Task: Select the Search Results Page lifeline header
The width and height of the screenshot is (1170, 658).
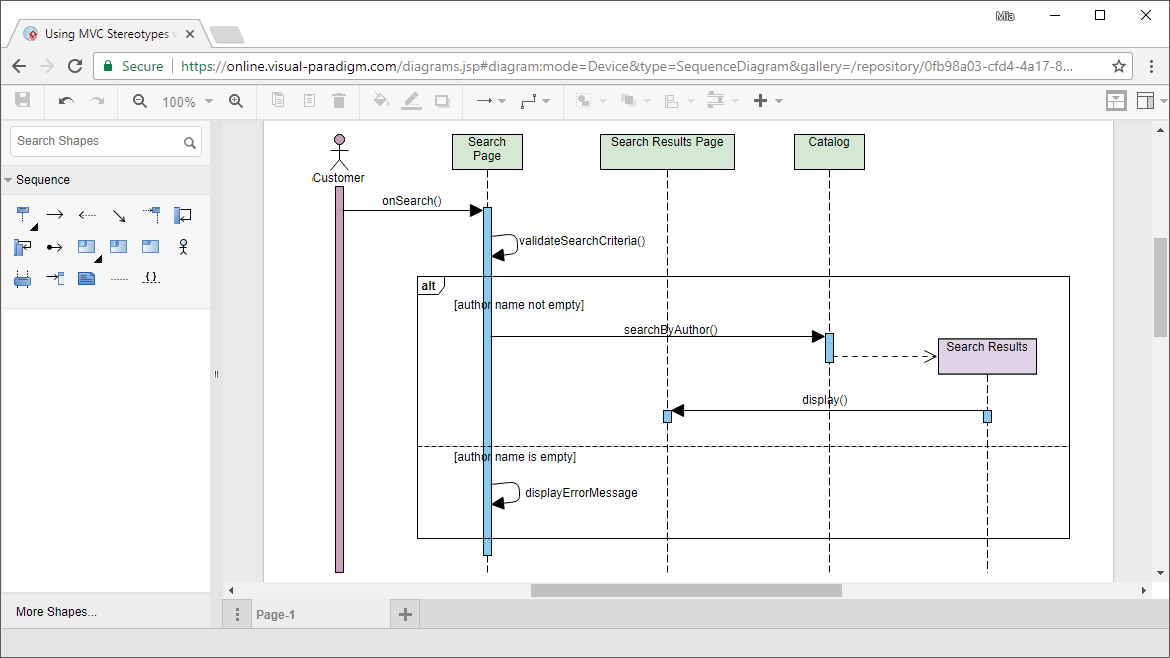Action: (x=667, y=151)
